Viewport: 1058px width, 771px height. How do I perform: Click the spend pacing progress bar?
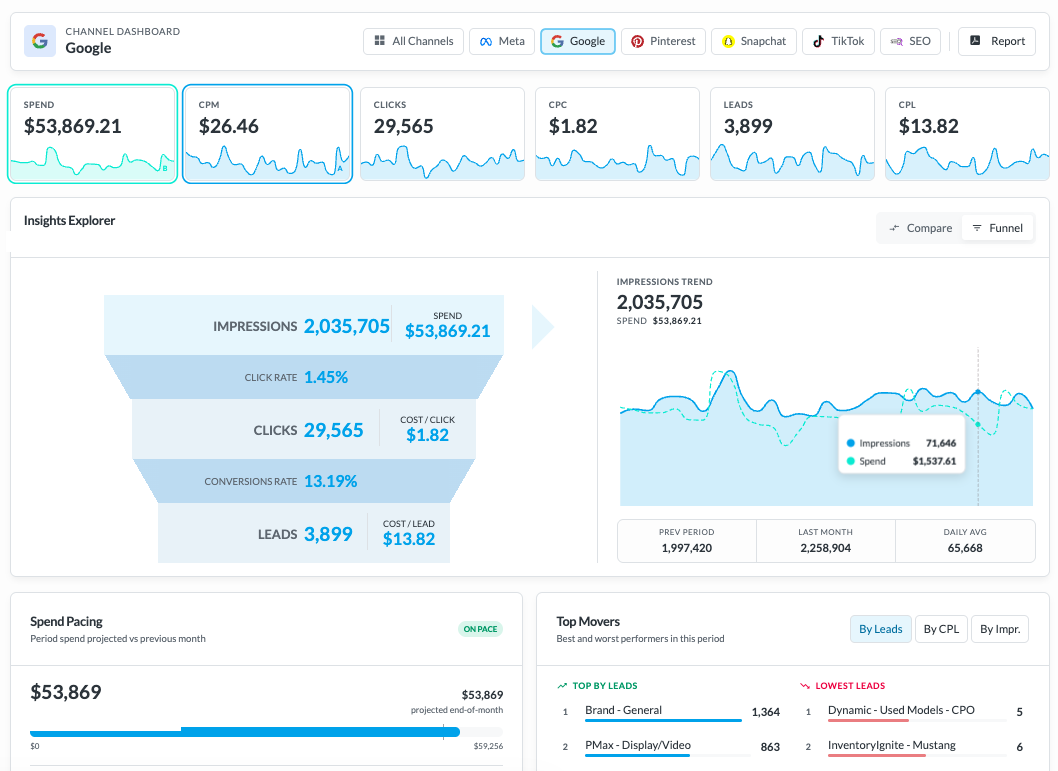(267, 732)
